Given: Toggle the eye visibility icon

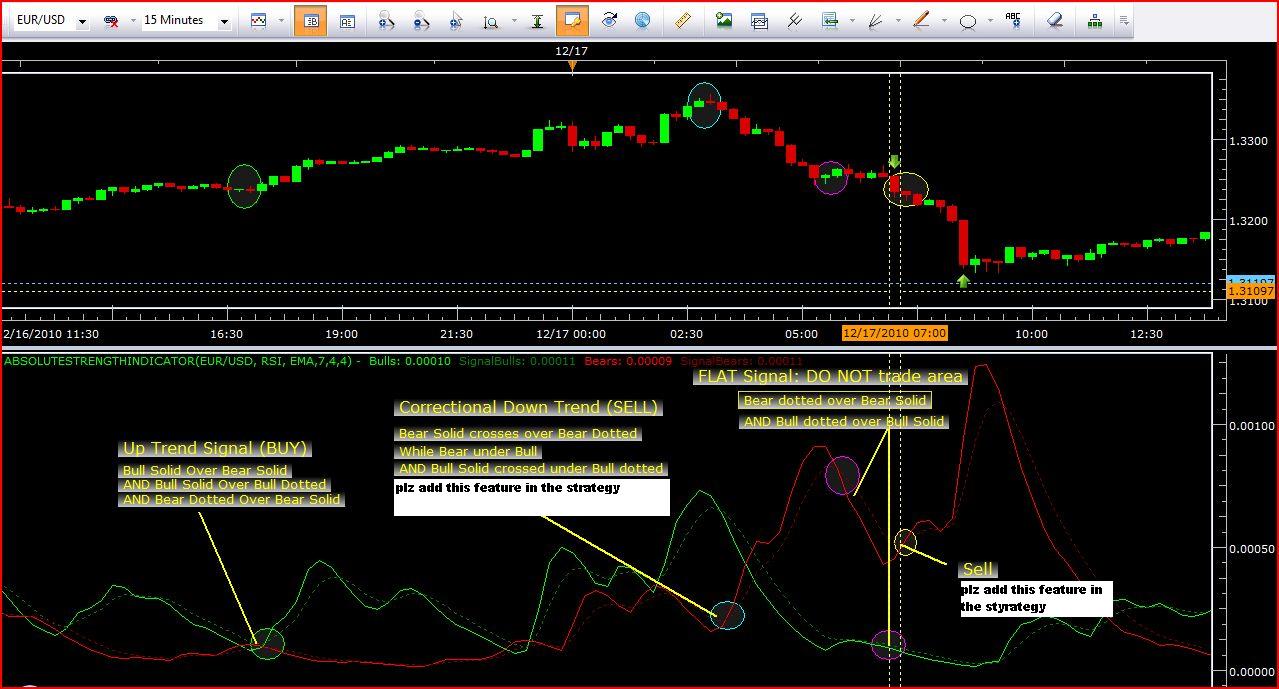Looking at the screenshot, I should (x=608, y=20).
